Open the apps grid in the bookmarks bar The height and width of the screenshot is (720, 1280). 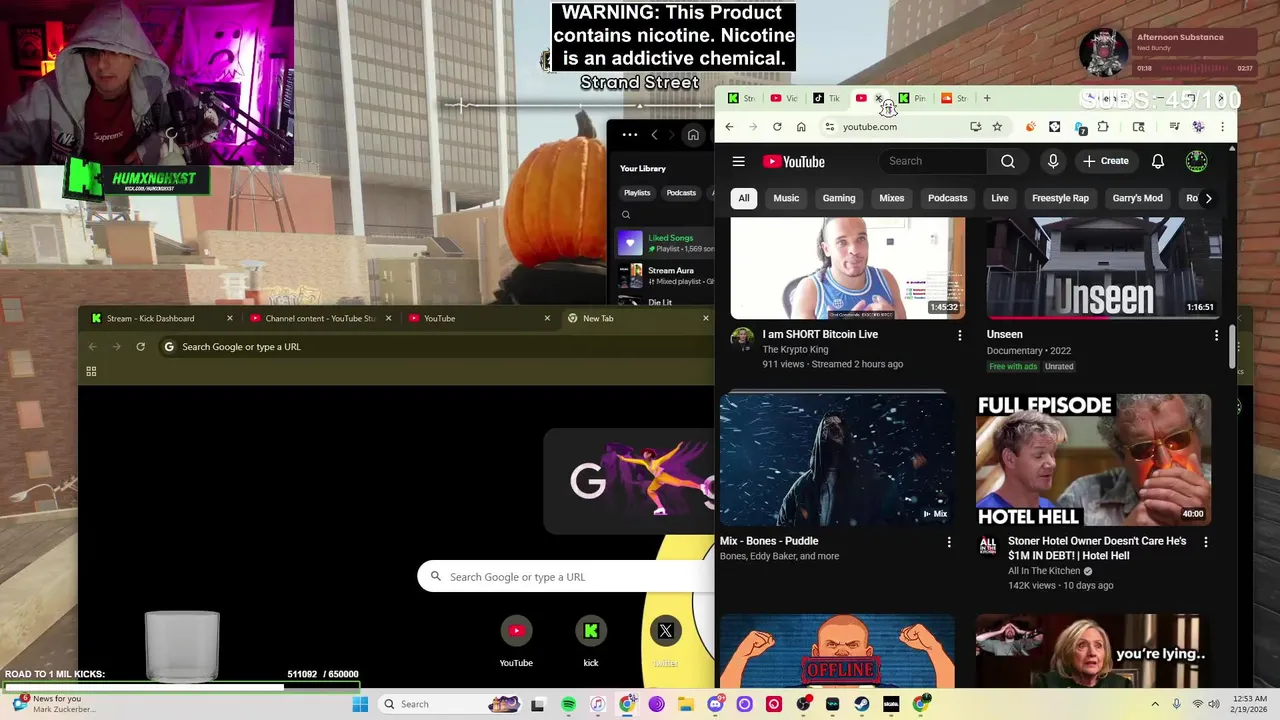[91, 371]
